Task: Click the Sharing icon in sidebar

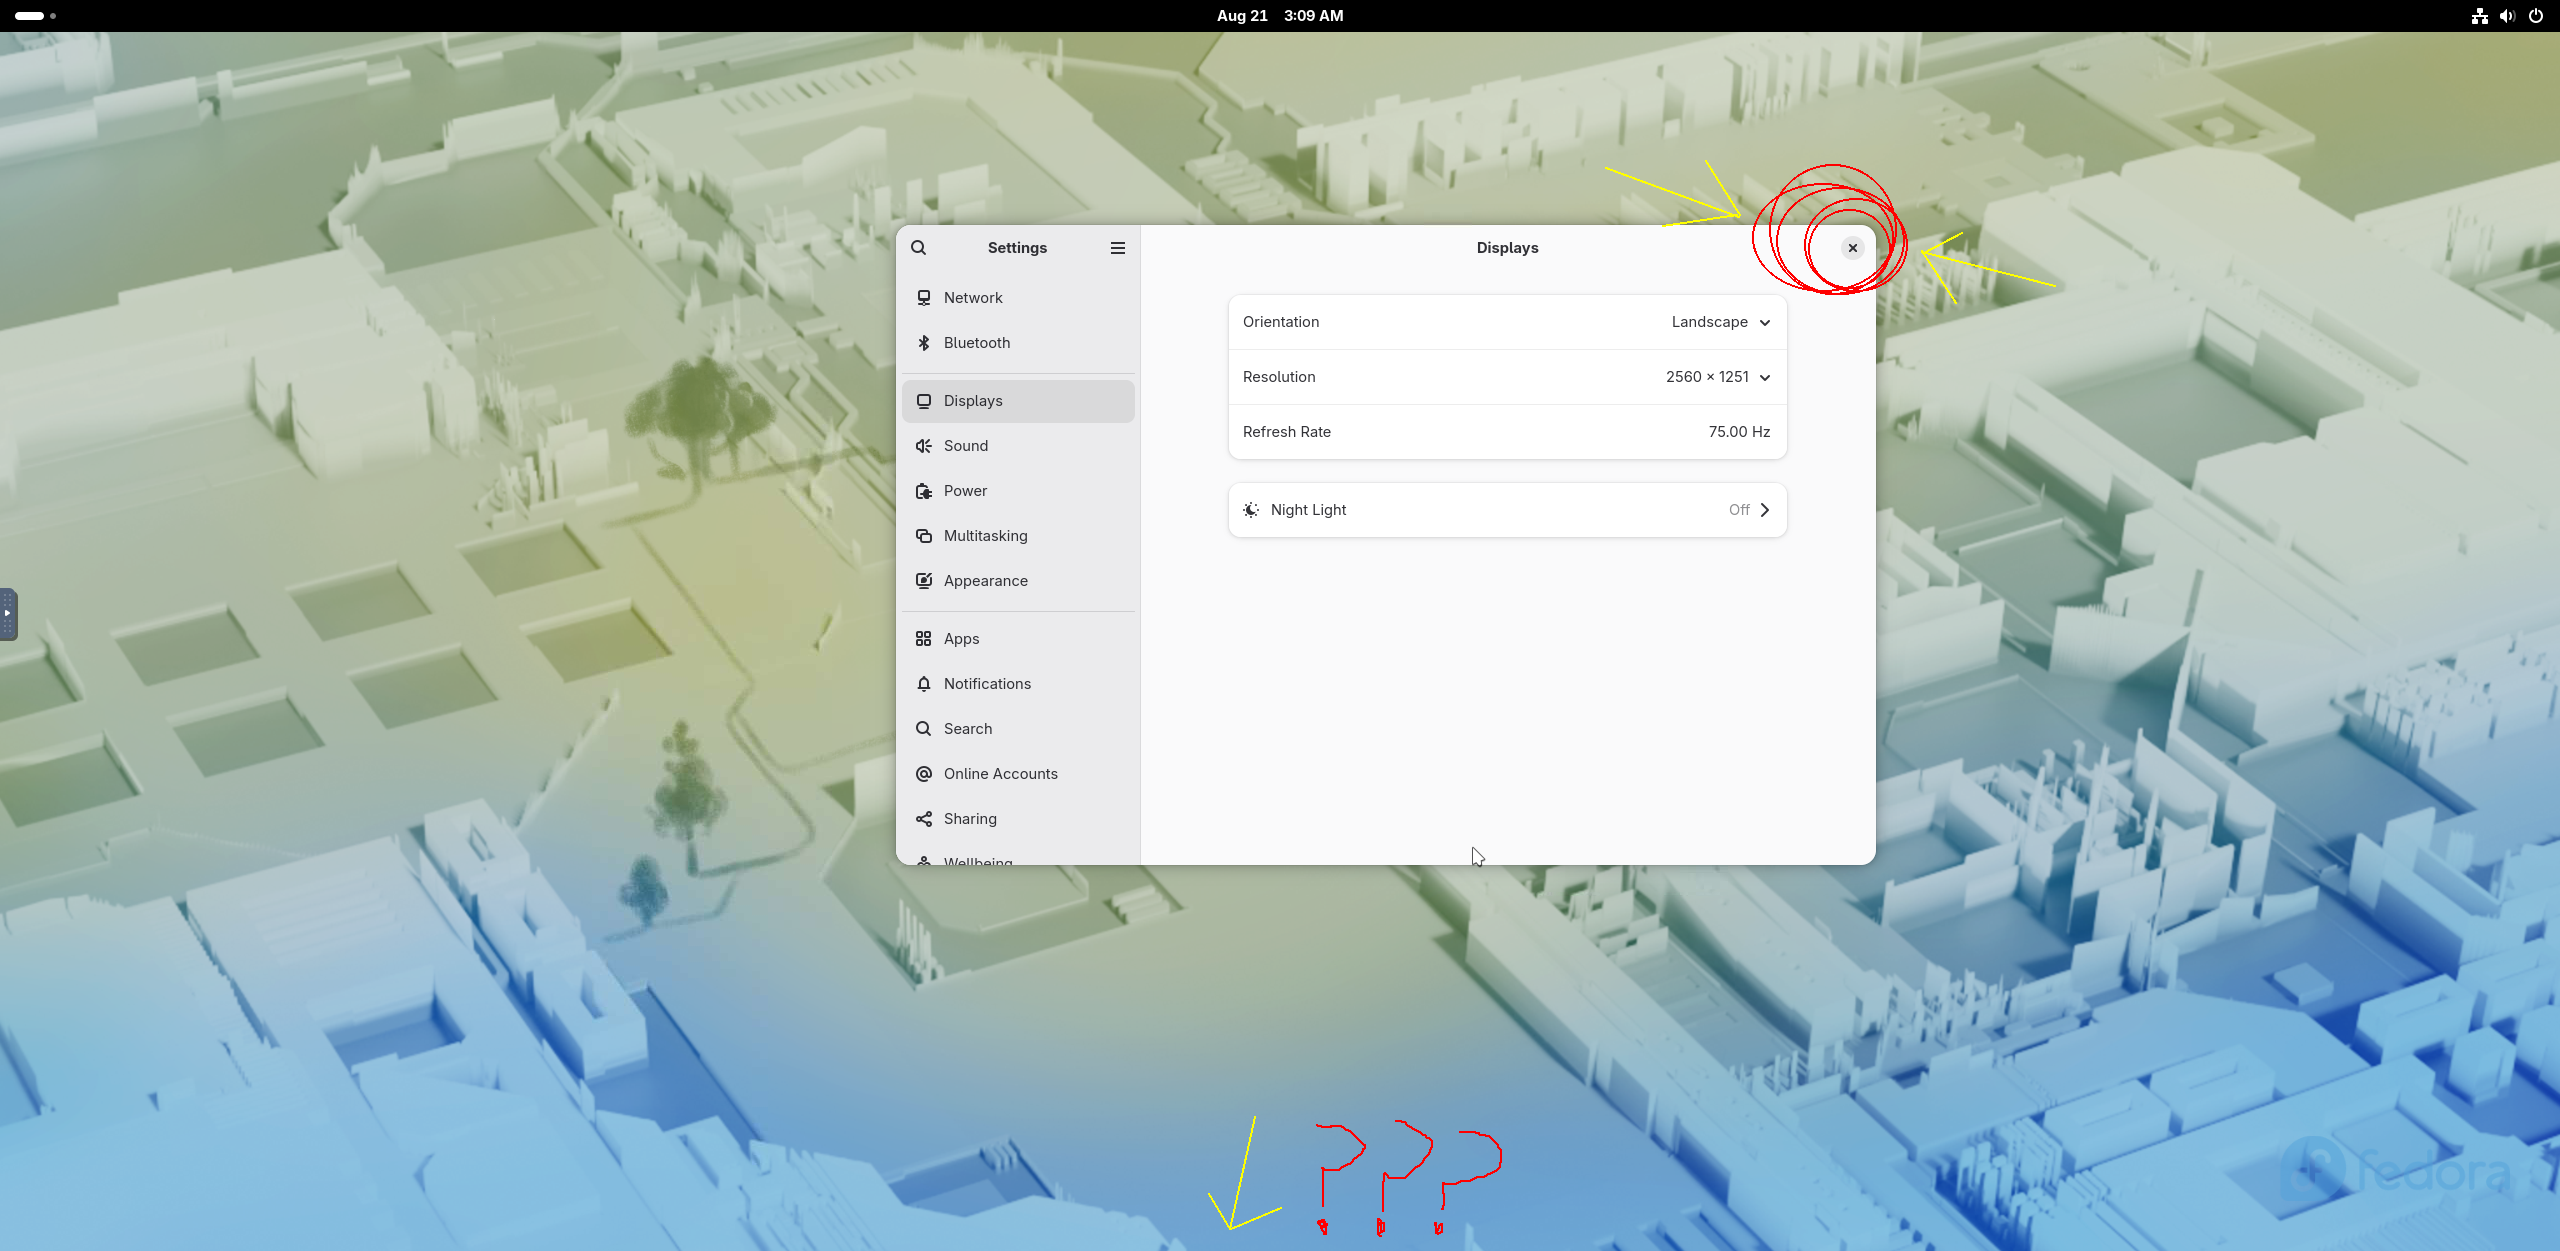Action: point(924,819)
